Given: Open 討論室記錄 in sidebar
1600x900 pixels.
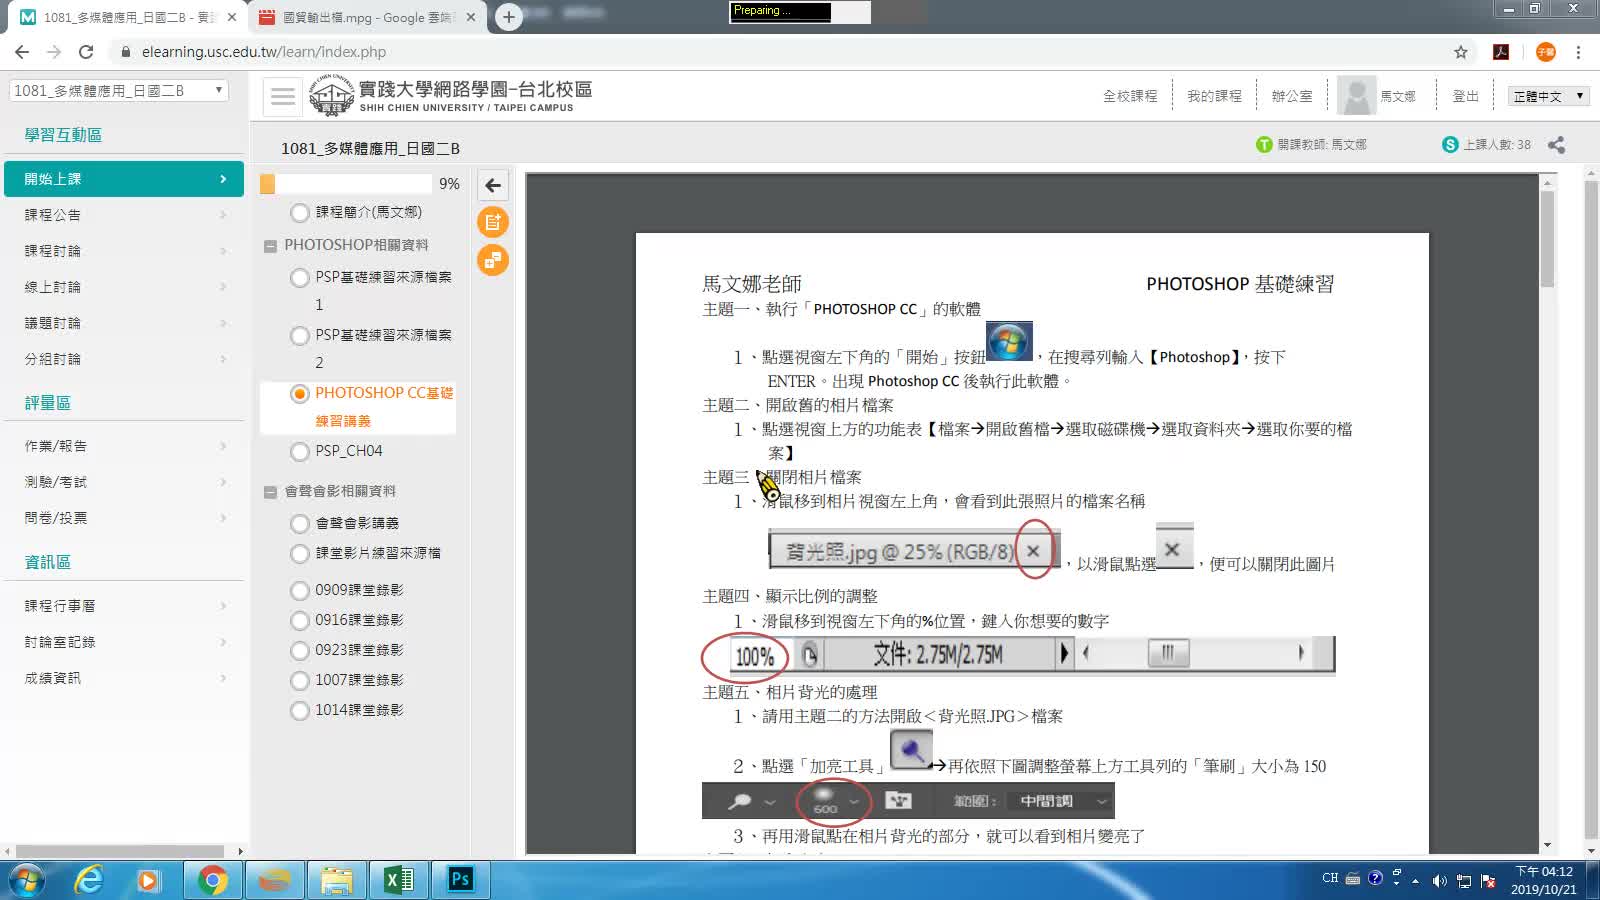Looking at the screenshot, I should 124,642.
